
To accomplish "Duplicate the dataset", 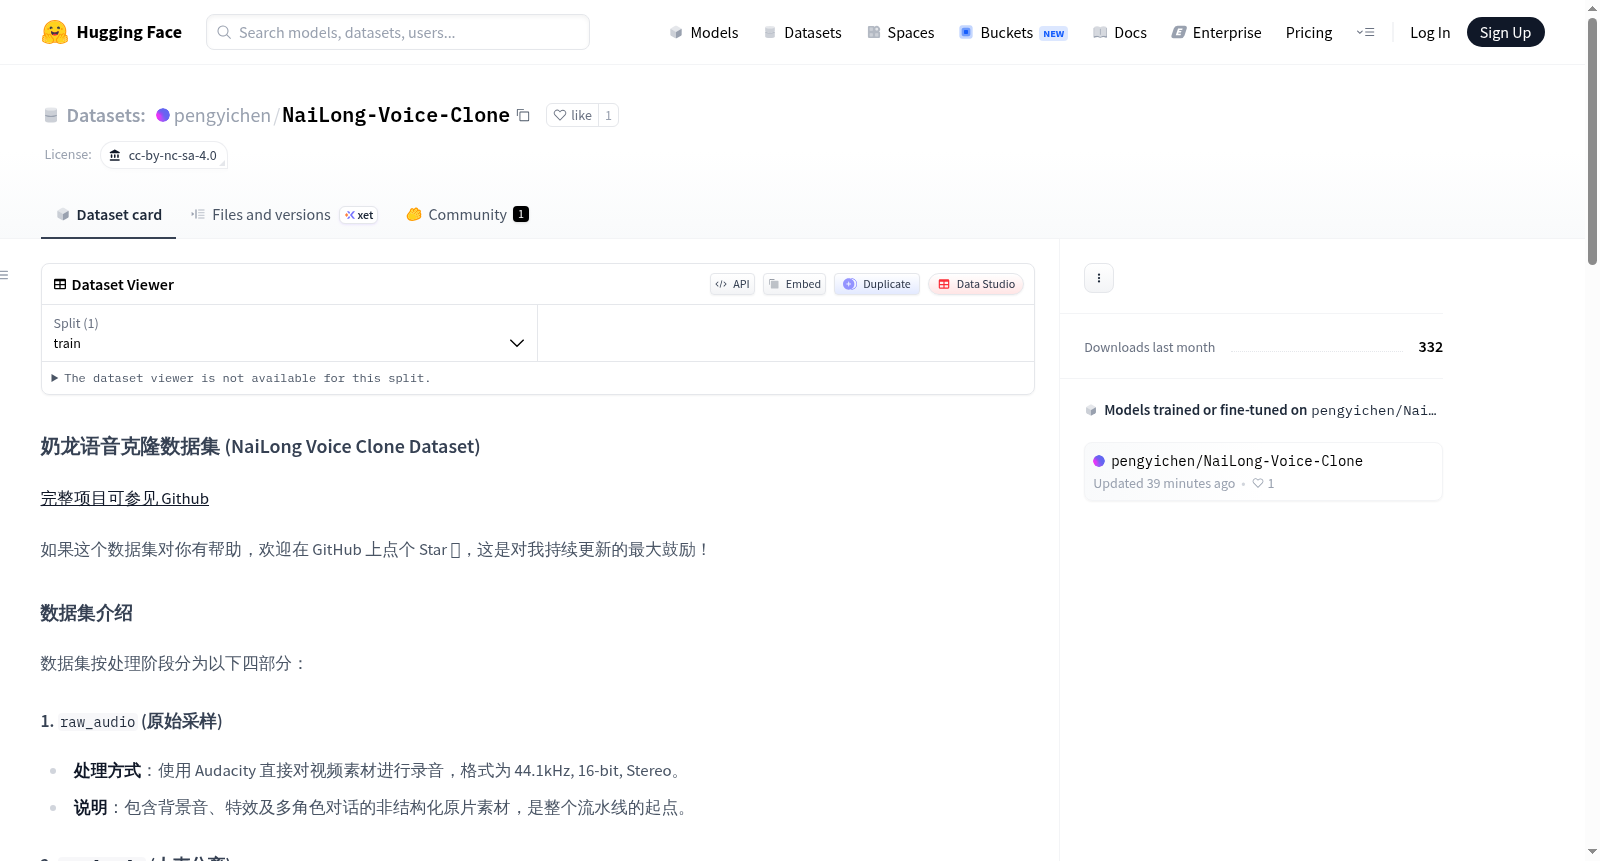I will coord(877,284).
